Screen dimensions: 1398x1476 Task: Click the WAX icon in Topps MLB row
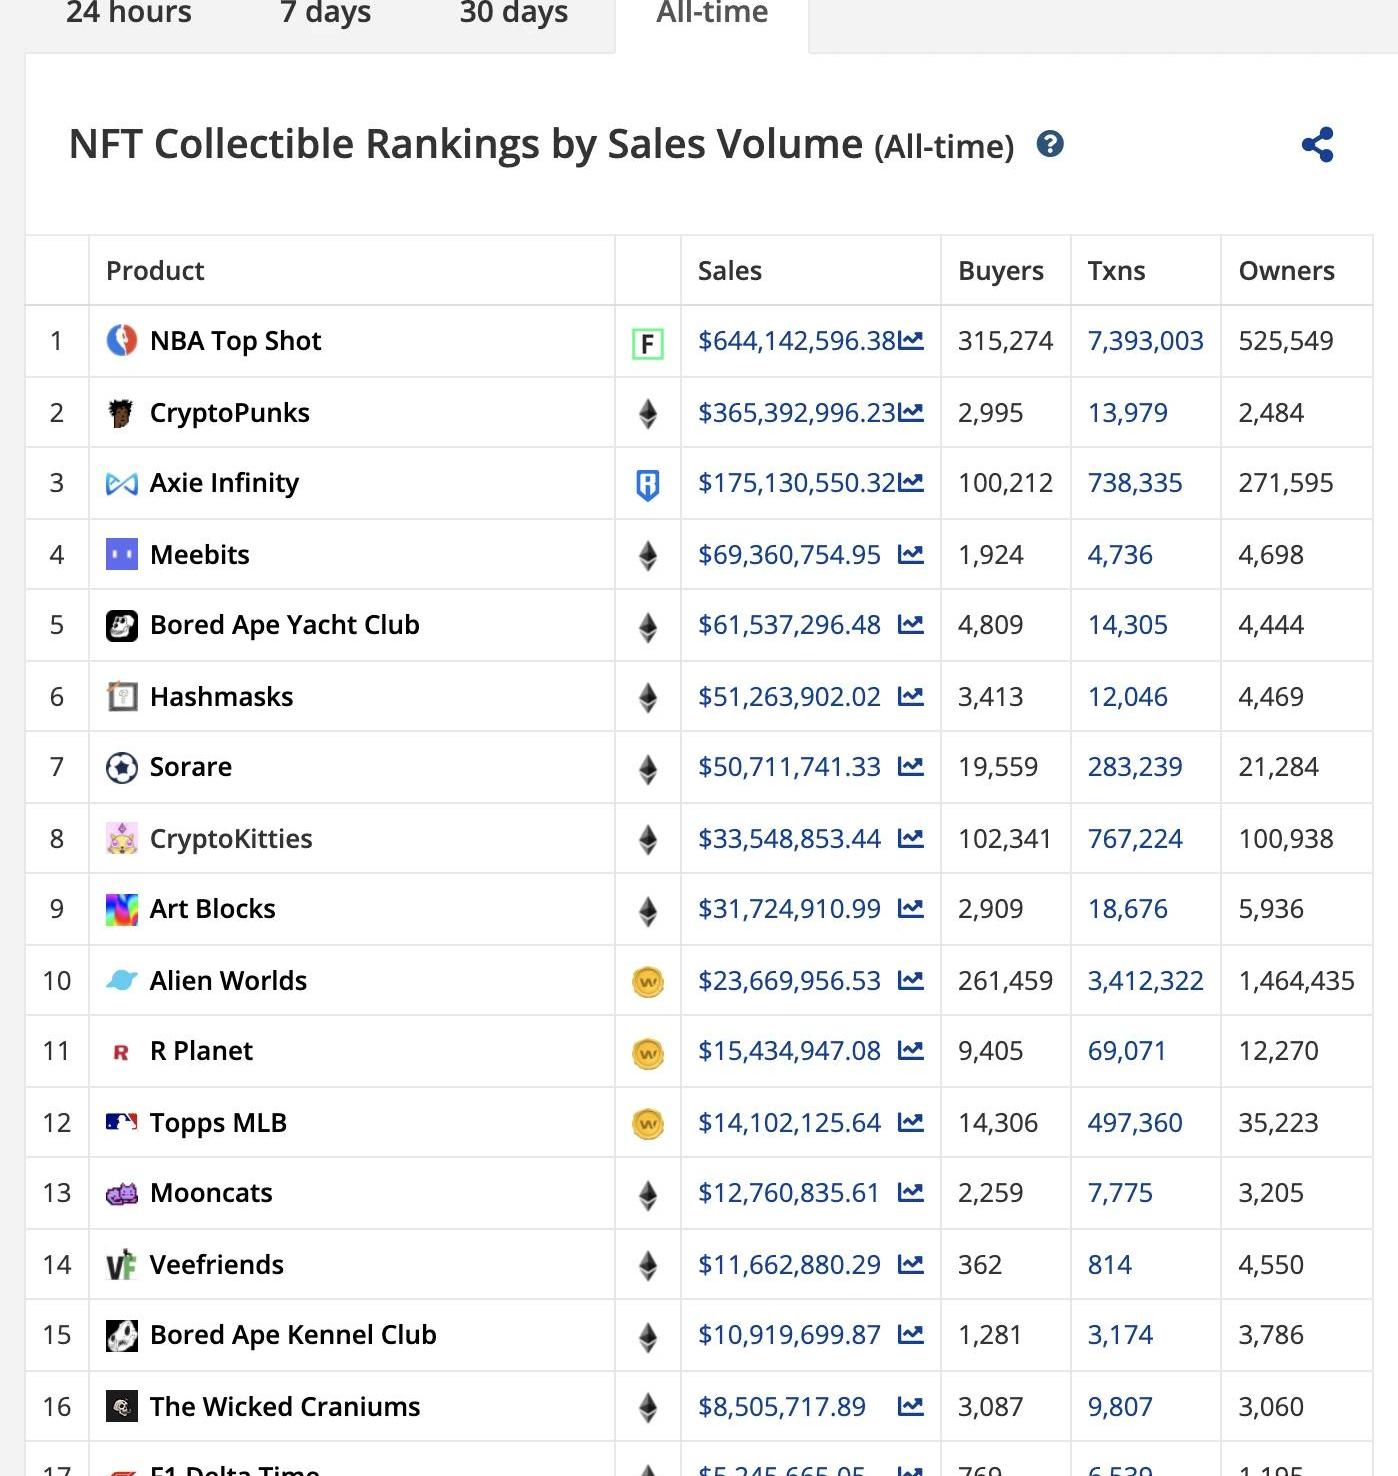point(648,1124)
